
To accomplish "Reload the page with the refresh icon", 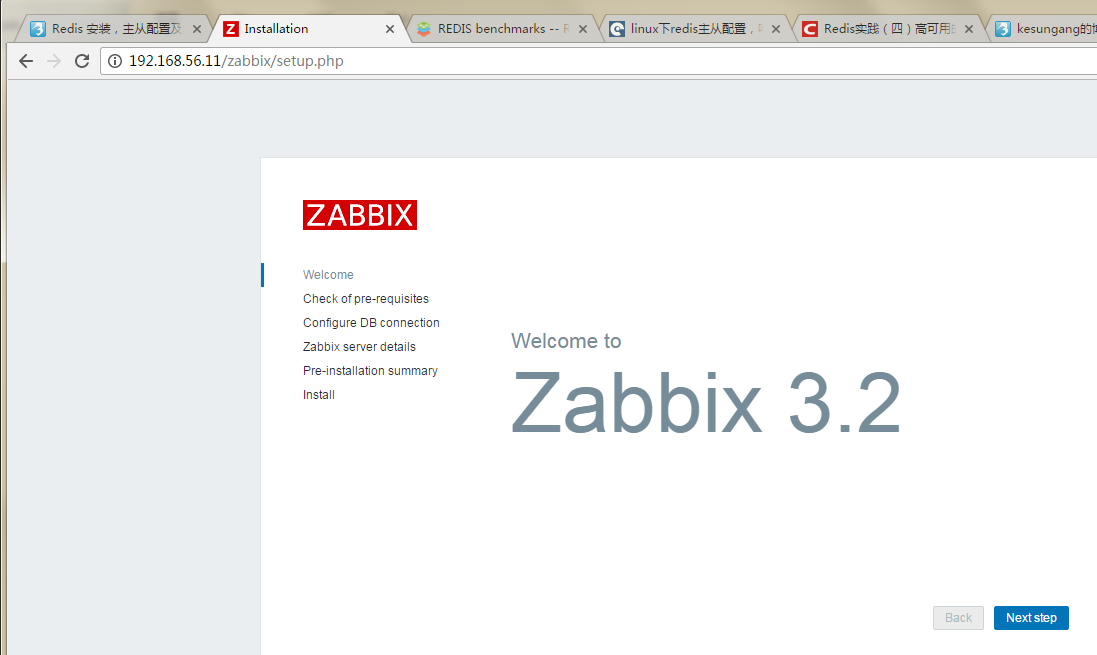I will tap(82, 61).
